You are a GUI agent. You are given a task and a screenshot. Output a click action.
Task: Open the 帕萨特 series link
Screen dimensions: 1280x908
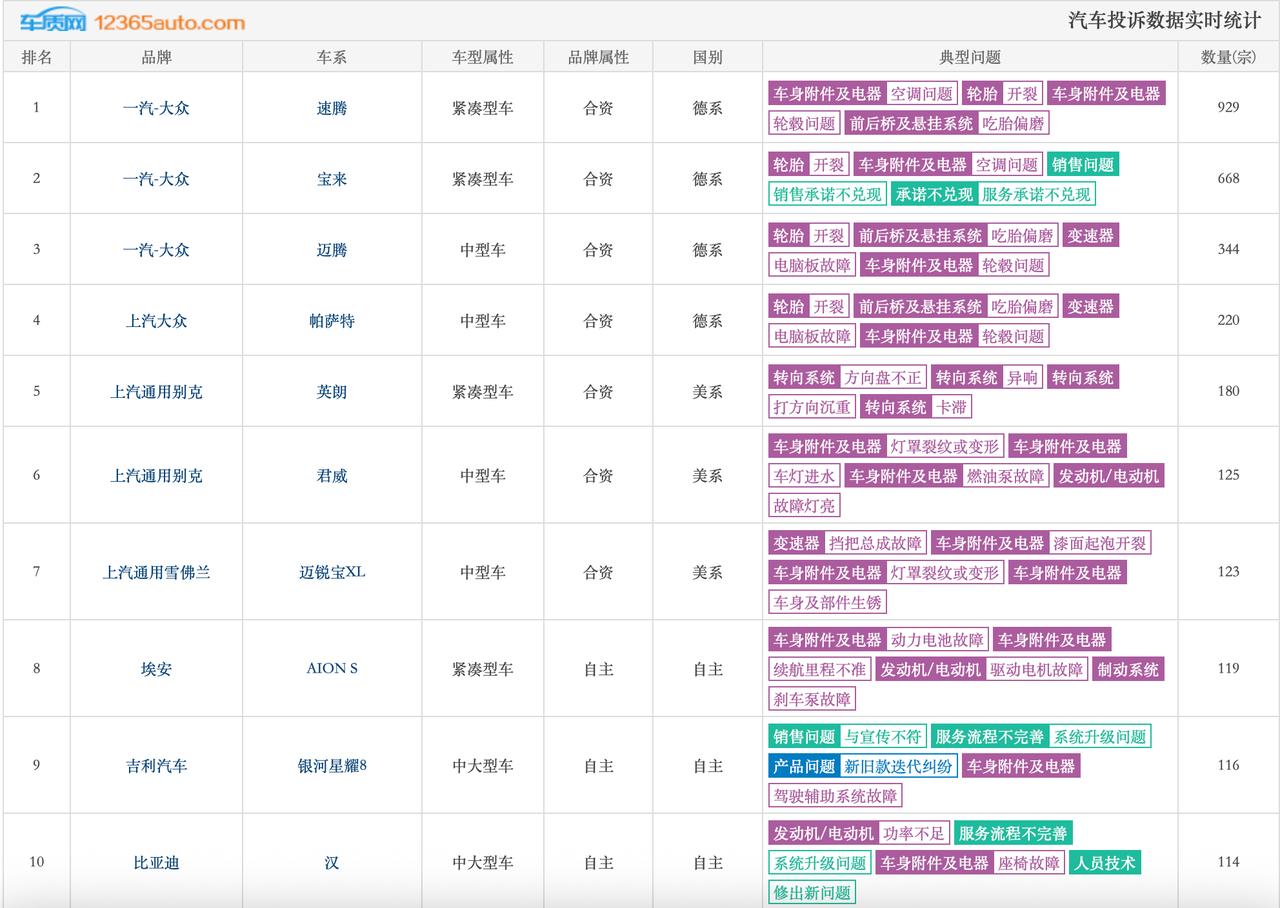pyautogui.click(x=332, y=321)
